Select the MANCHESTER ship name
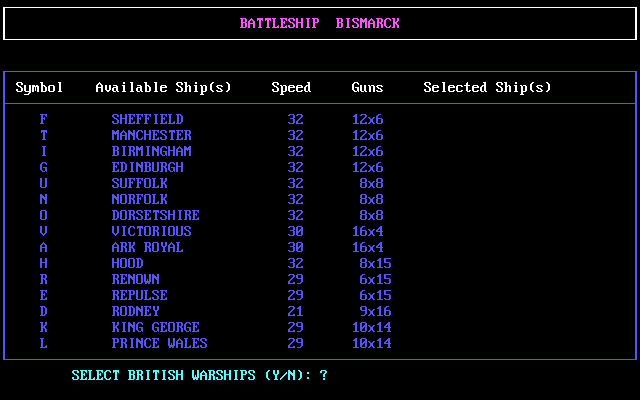 pyautogui.click(x=151, y=135)
